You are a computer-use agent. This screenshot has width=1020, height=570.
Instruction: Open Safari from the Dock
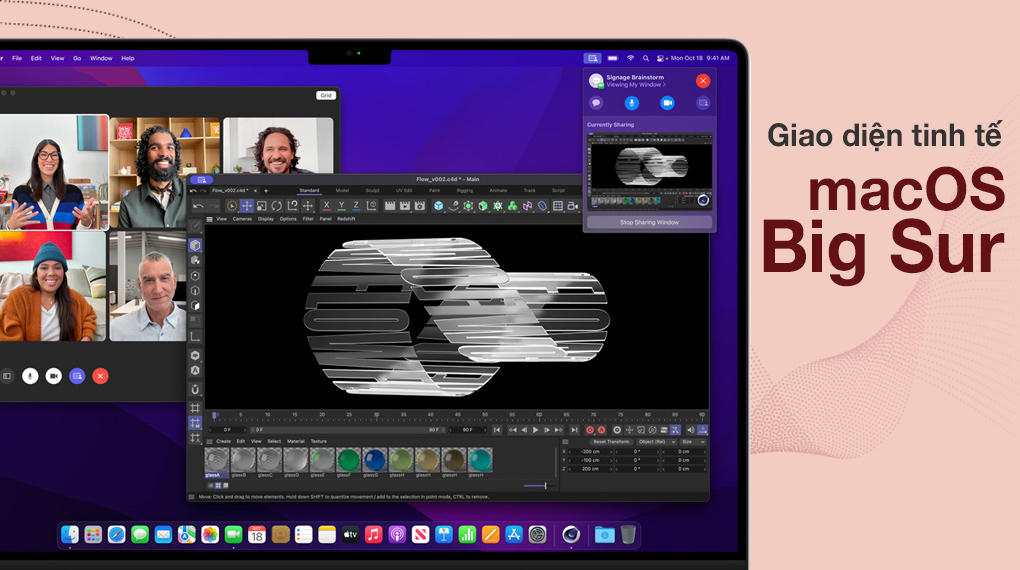[116, 535]
